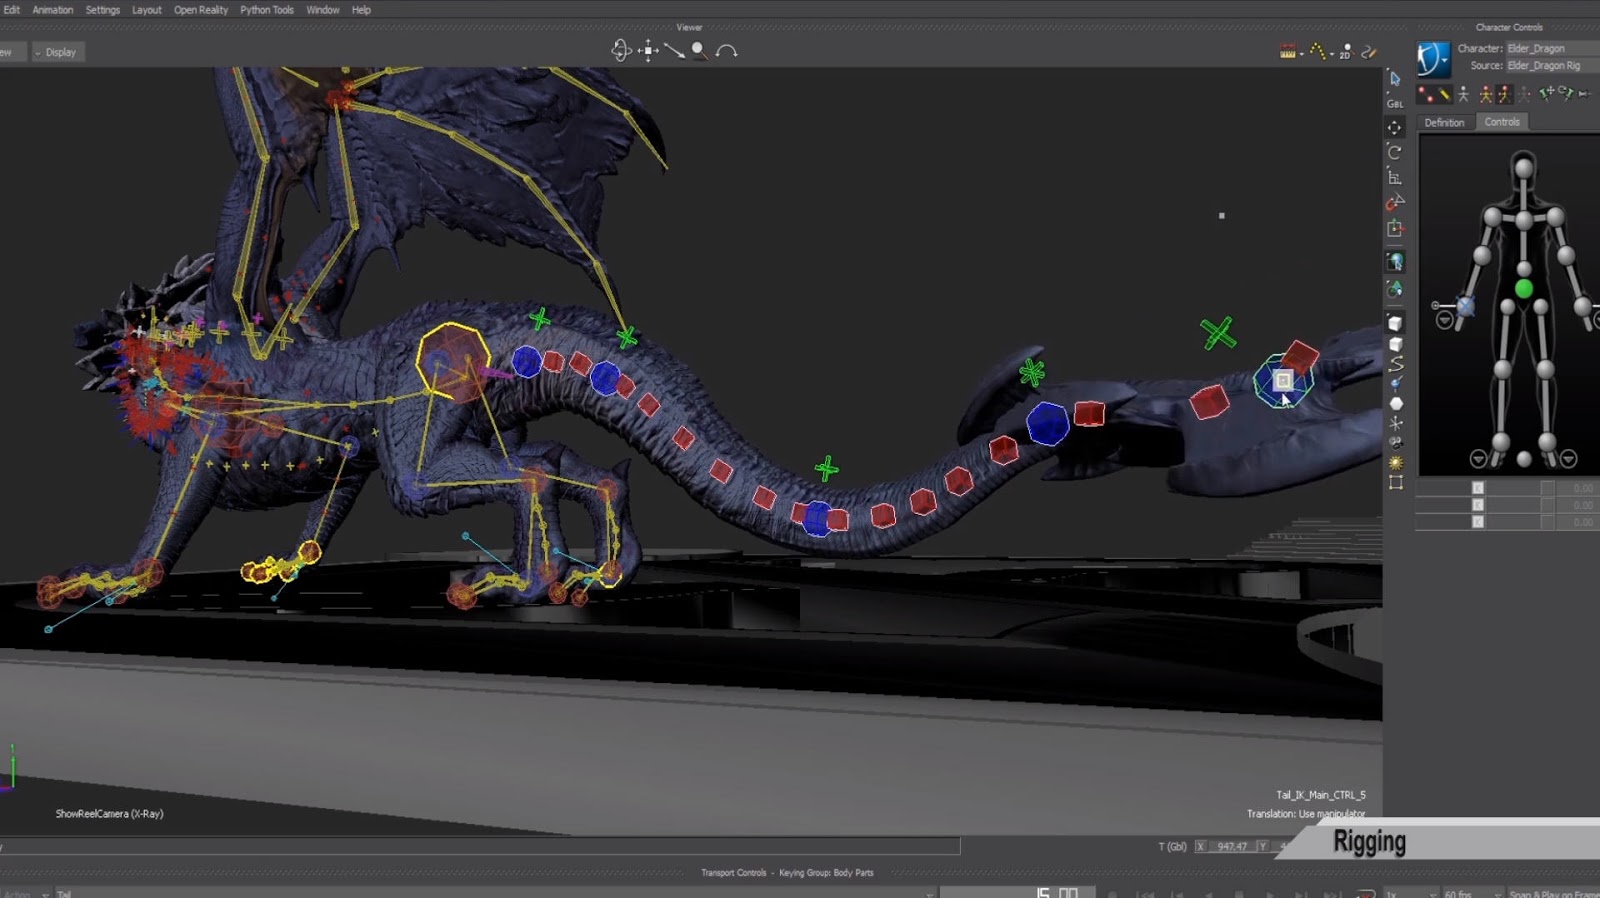
Task: Click the 2D magnifier icon in Viewer
Action: 1345,52
